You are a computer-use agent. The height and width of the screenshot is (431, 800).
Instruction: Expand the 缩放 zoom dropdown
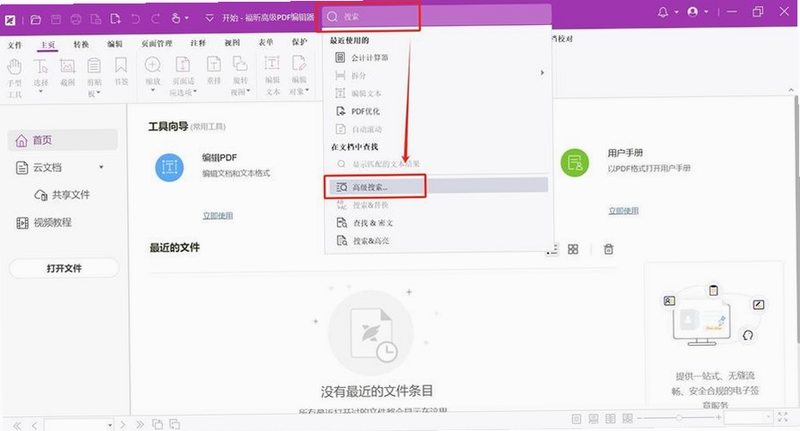(x=153, y=90)
